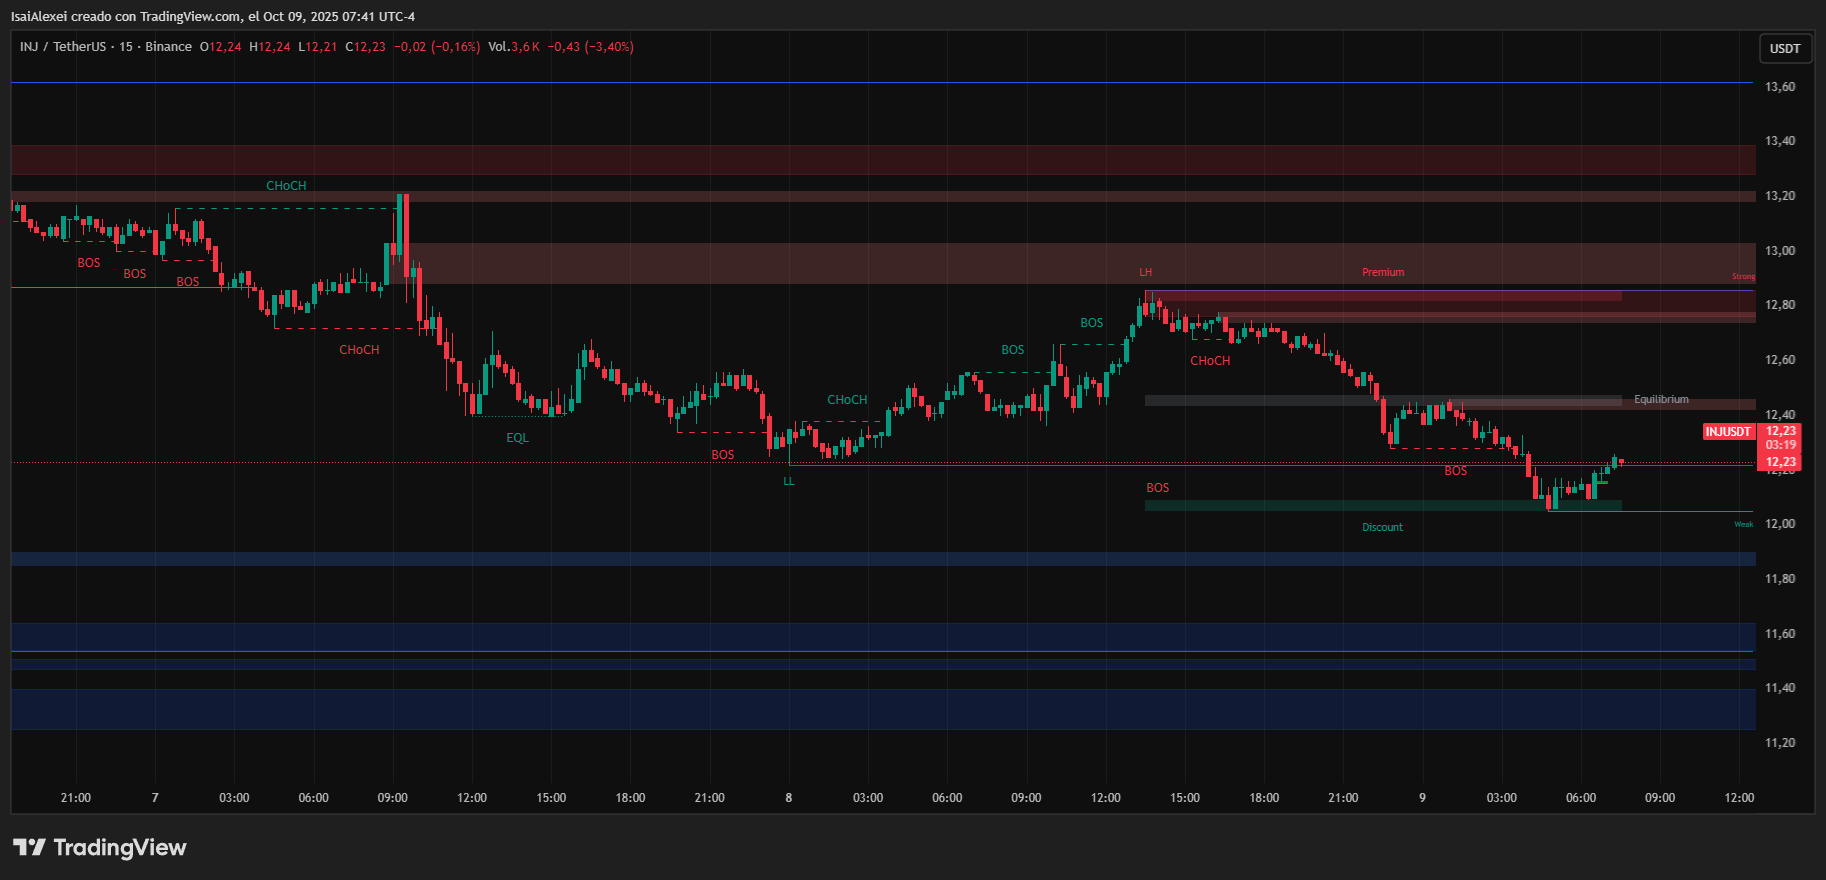This screenshot has width=1826, height=880.
Task: Click the 21:00 label before day 7
Action: pyautogui.click(x=76, y=798)
